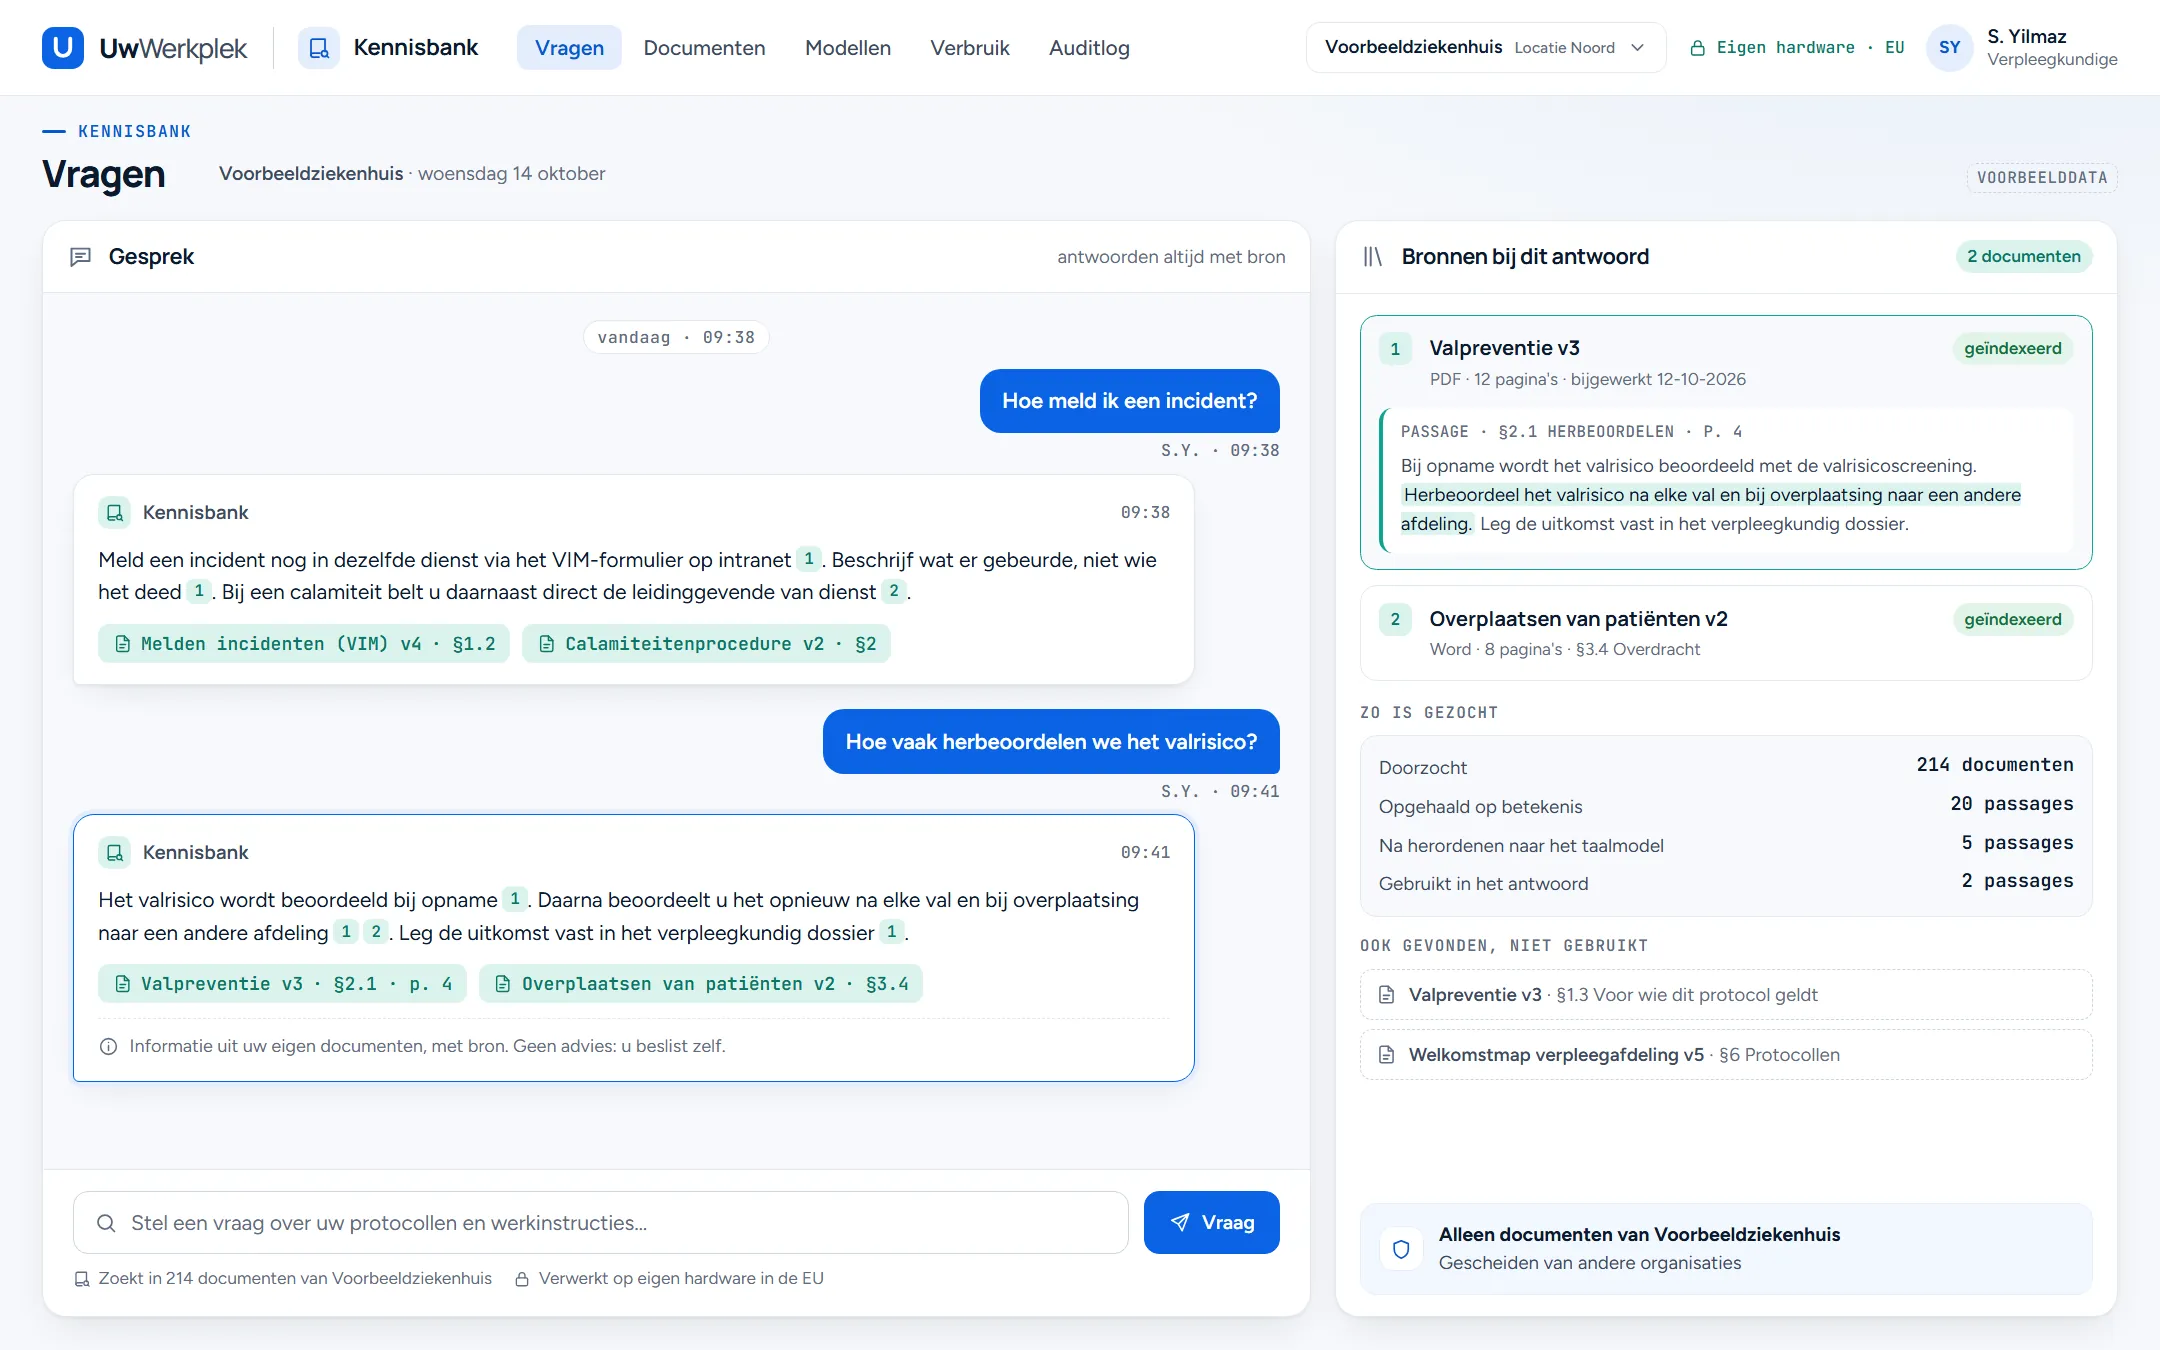Click the '2 documenten' badge
Screen dimensions: 2160x1350
click(x=2023, y=257)
